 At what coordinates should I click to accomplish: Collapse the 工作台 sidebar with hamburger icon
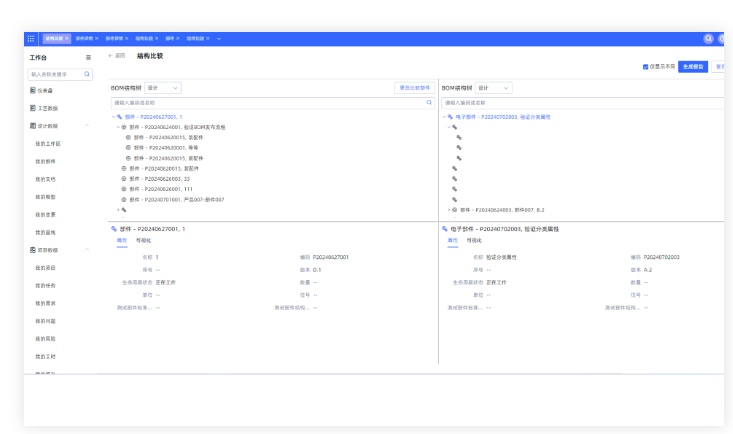click(x=88, y=58)
